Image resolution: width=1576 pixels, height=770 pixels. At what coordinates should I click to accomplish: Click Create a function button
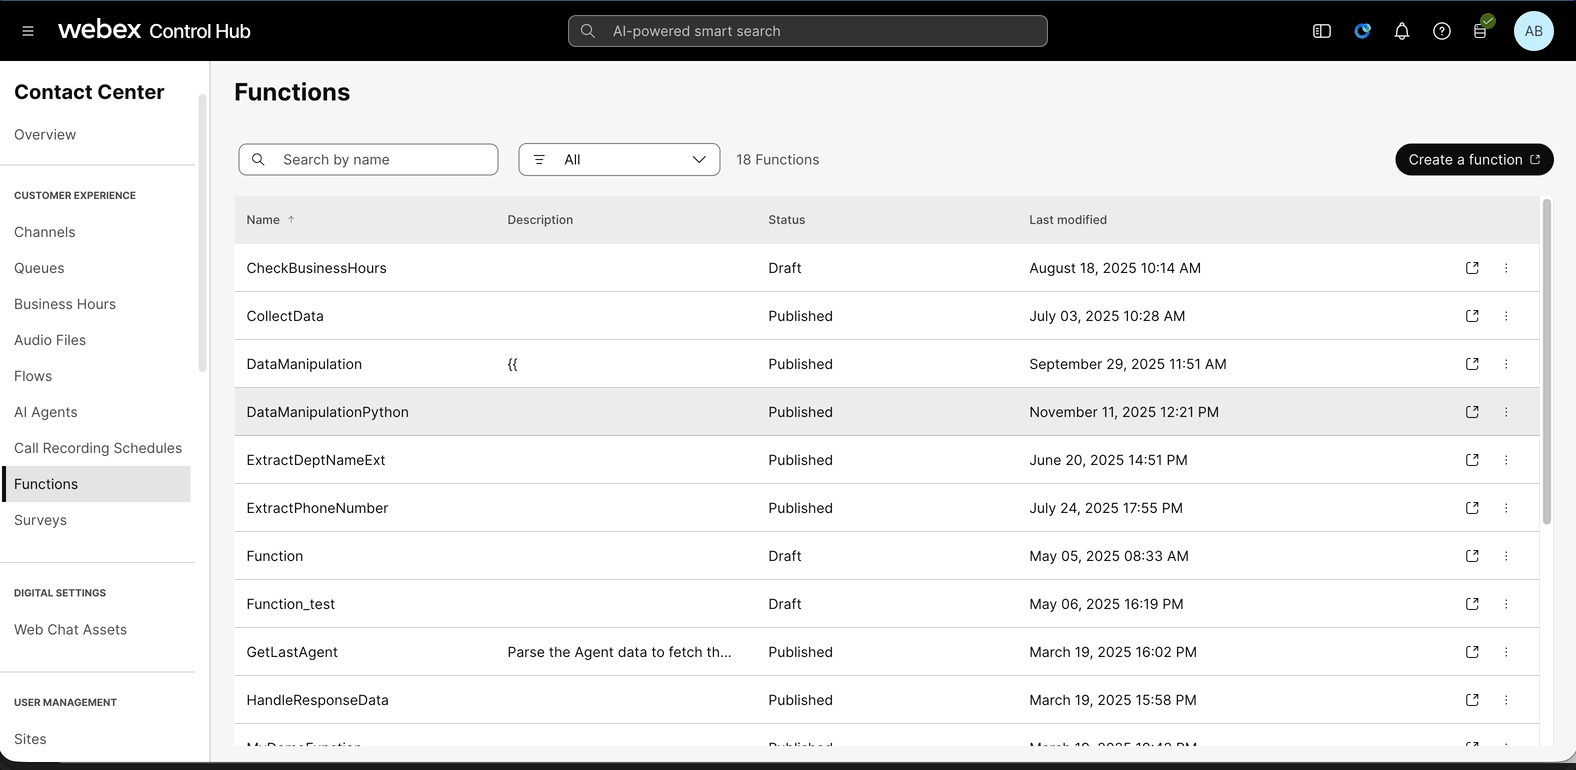pos(1473,160)
